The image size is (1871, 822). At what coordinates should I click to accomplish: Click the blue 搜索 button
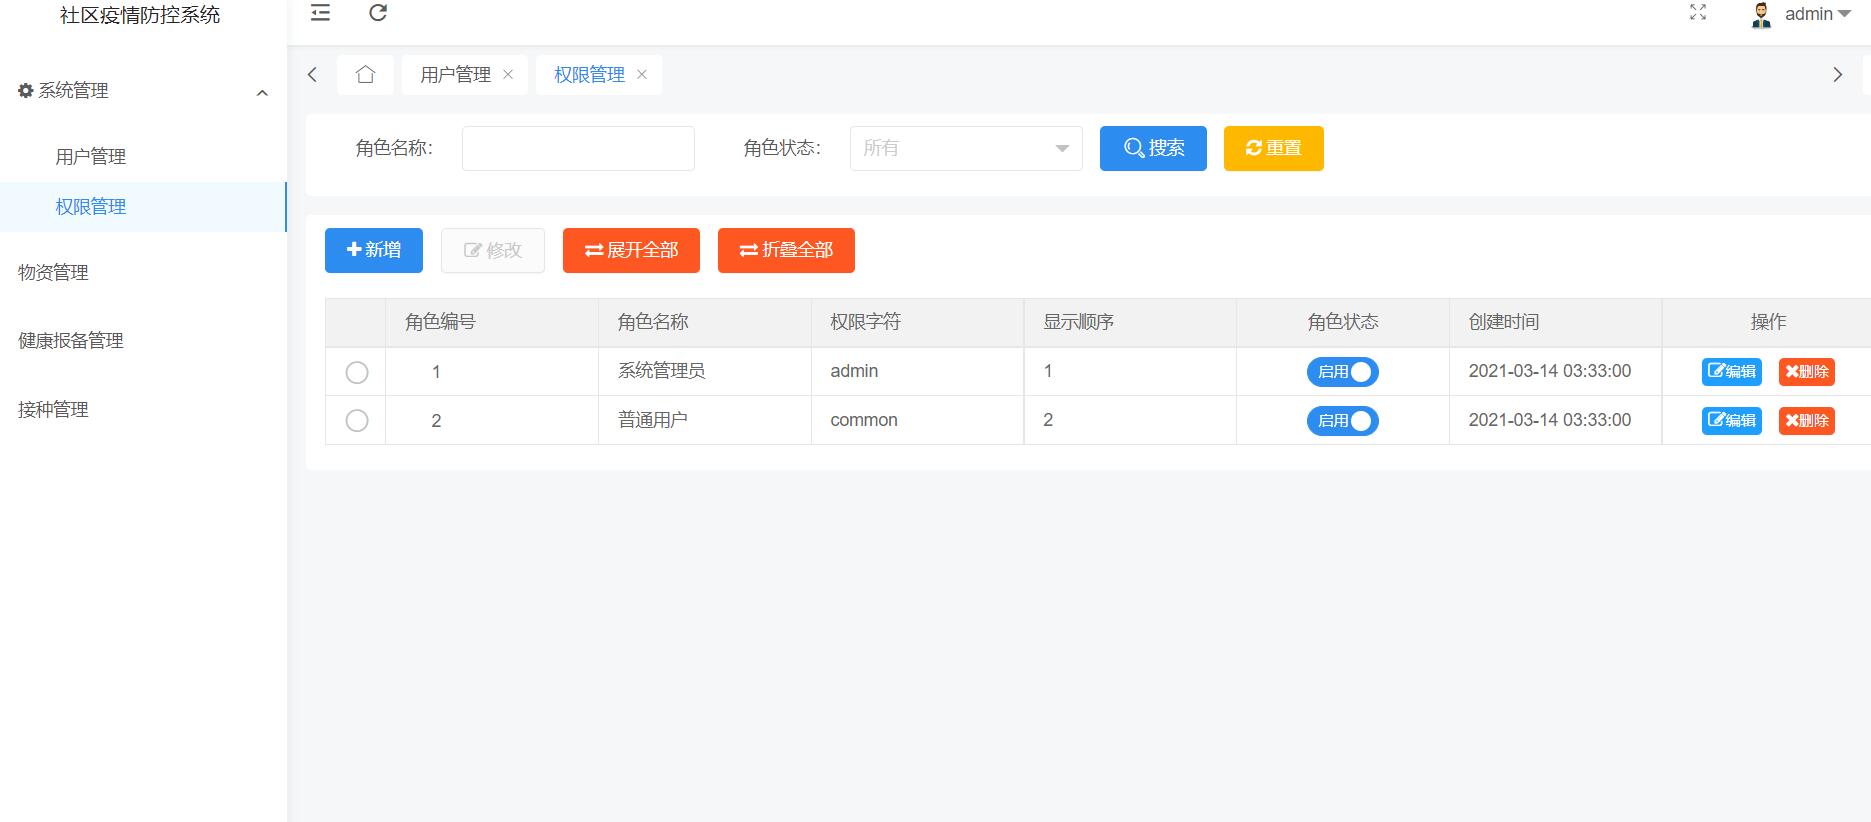click(x=1153, y=148)
